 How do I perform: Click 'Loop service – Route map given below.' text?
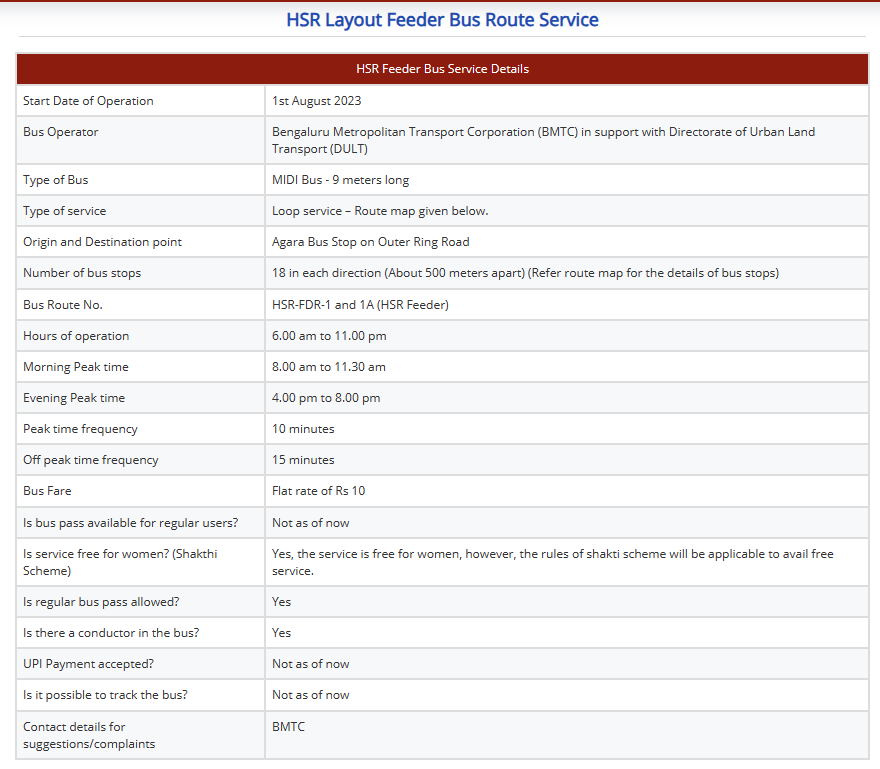click(x=380, y=211)
